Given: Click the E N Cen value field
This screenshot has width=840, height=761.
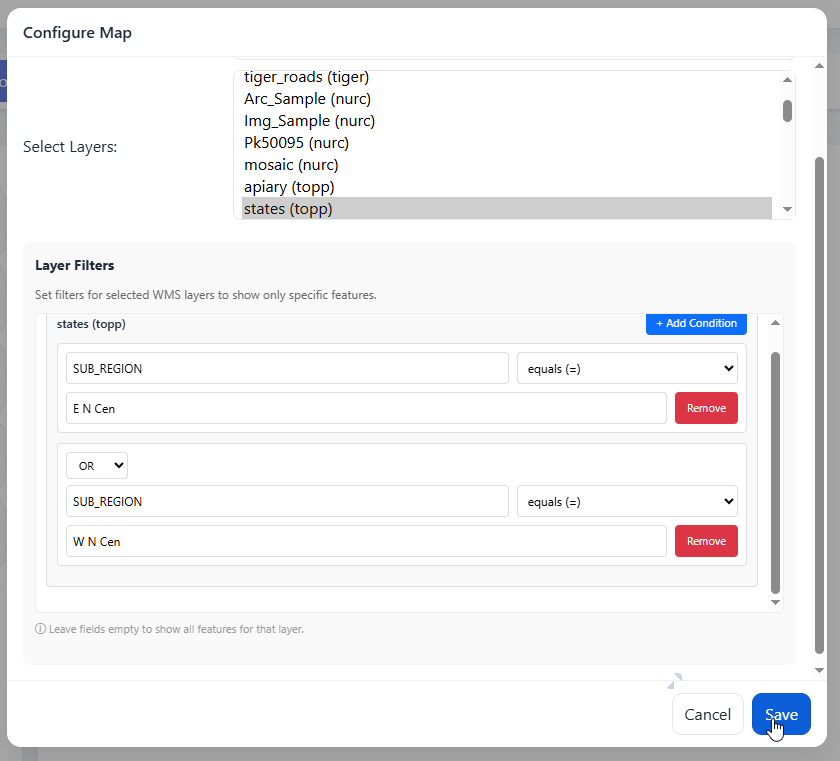Looking at the screenshot, I should [x=366, y=408].
